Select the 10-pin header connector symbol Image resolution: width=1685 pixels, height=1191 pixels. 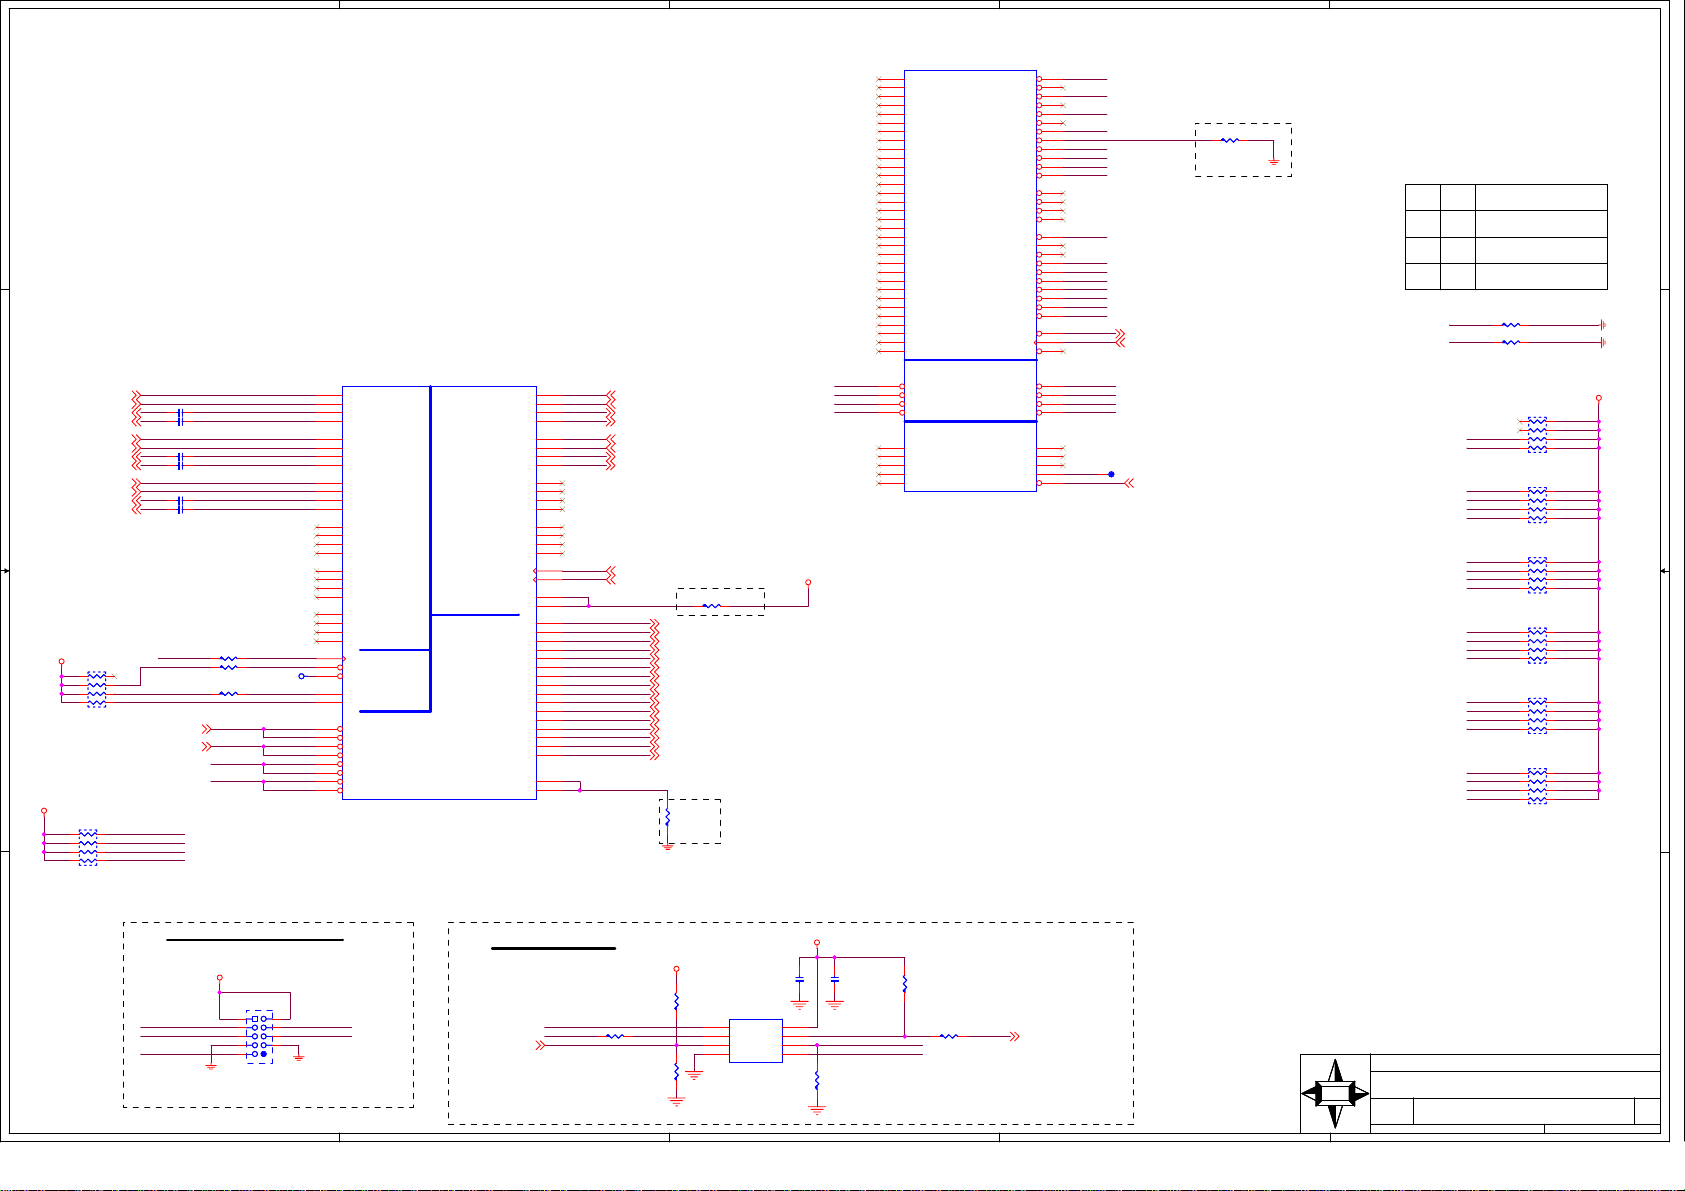coord(259,1036)
